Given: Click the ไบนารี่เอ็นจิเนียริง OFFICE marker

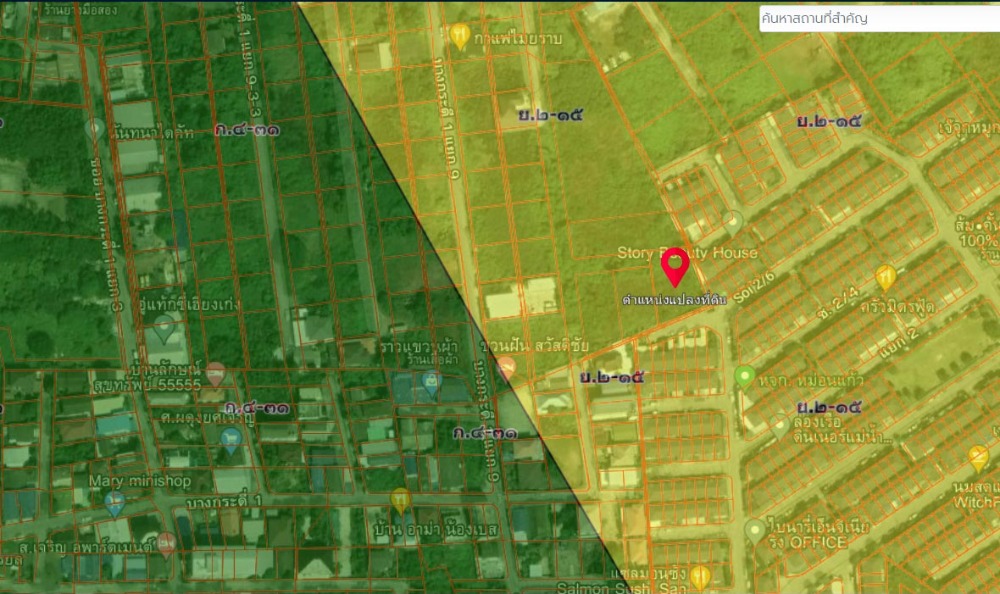Looking at the screenshot, I should pos(754,526).
